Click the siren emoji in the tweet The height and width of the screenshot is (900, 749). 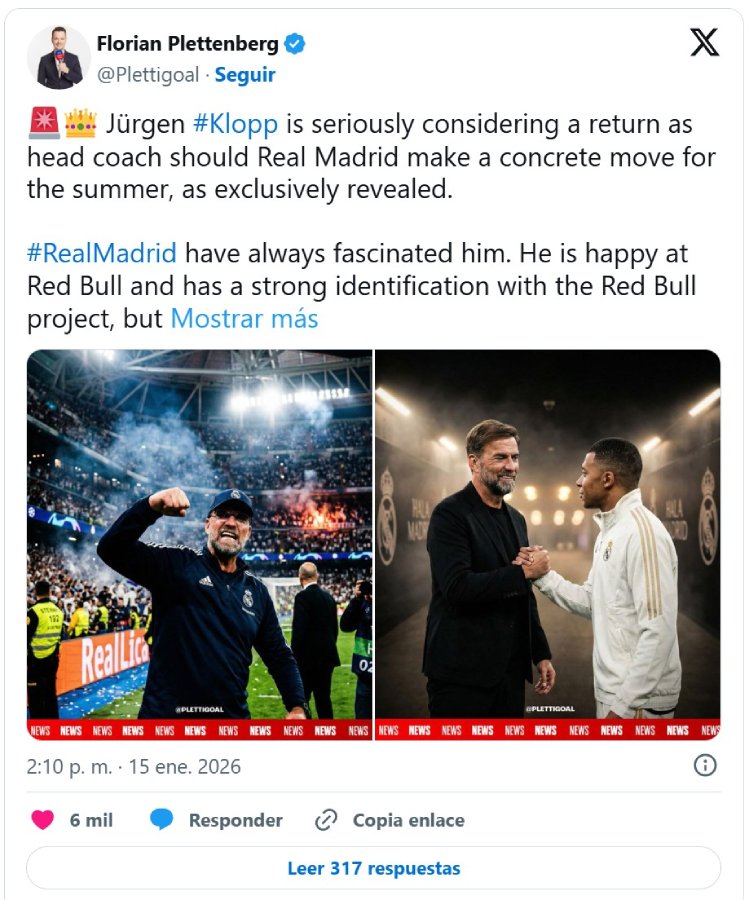point(43,124)
